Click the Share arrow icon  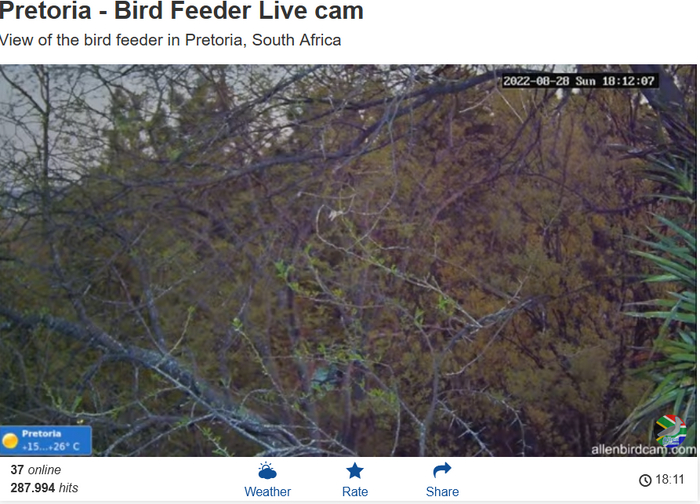point(442,470)
